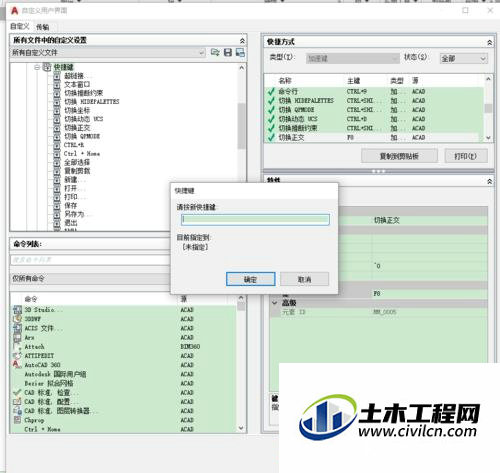
Task: Click the 打印 button
Action: (x=466, y=156)
